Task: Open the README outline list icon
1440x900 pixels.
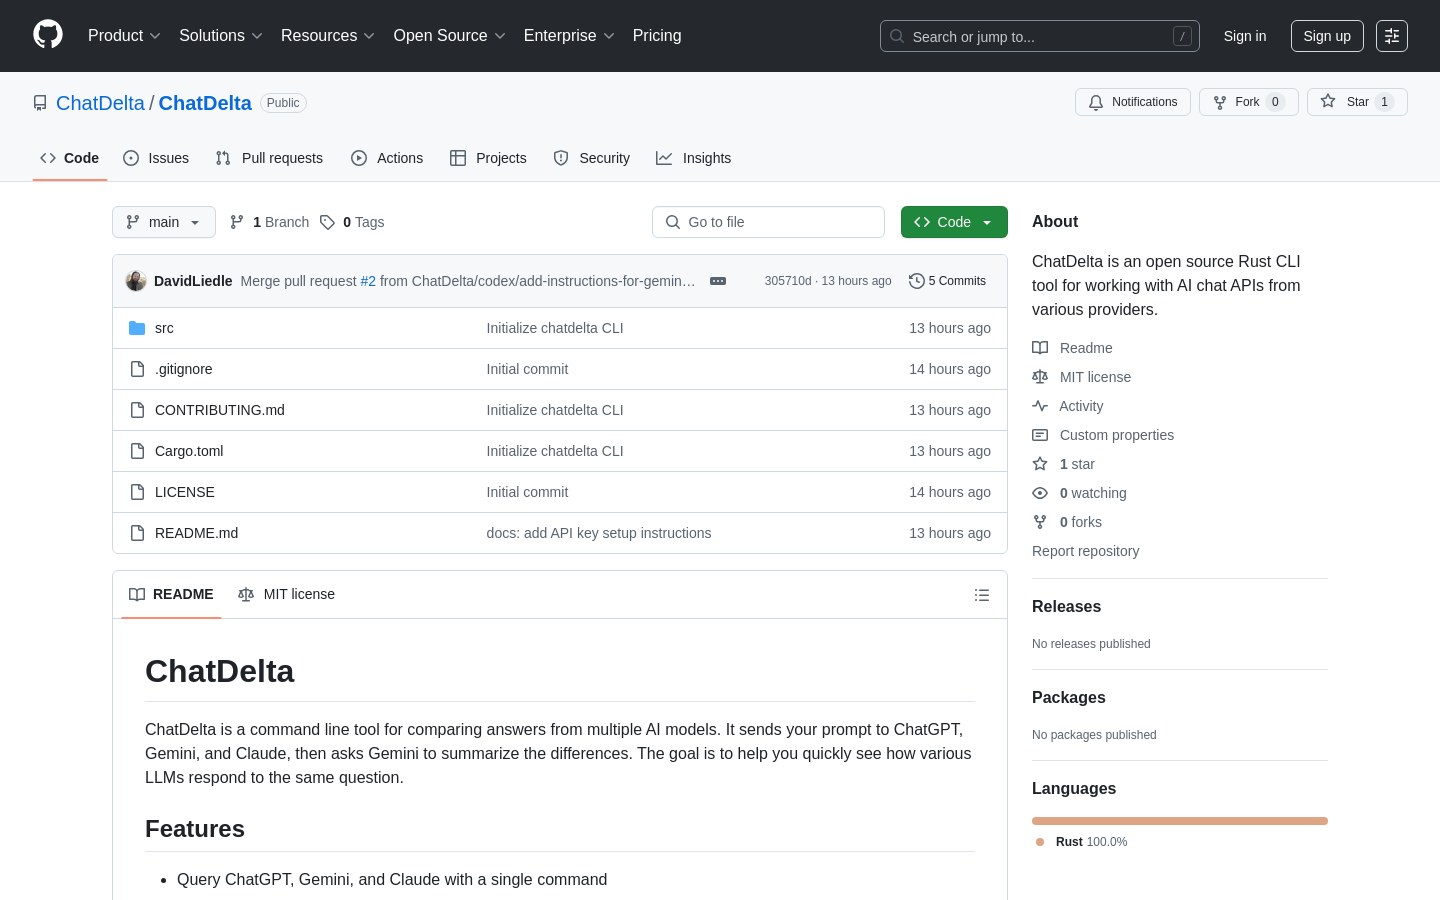Action: pos(982,595)
